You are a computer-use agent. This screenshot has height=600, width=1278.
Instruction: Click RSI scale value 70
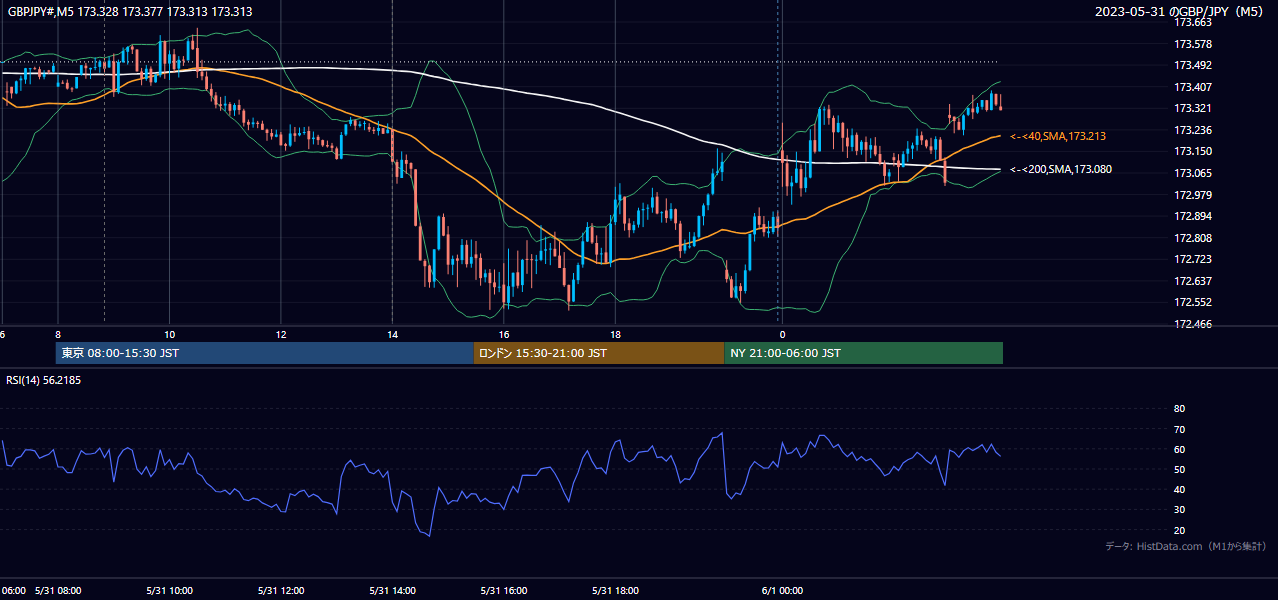click(1179, 429)
